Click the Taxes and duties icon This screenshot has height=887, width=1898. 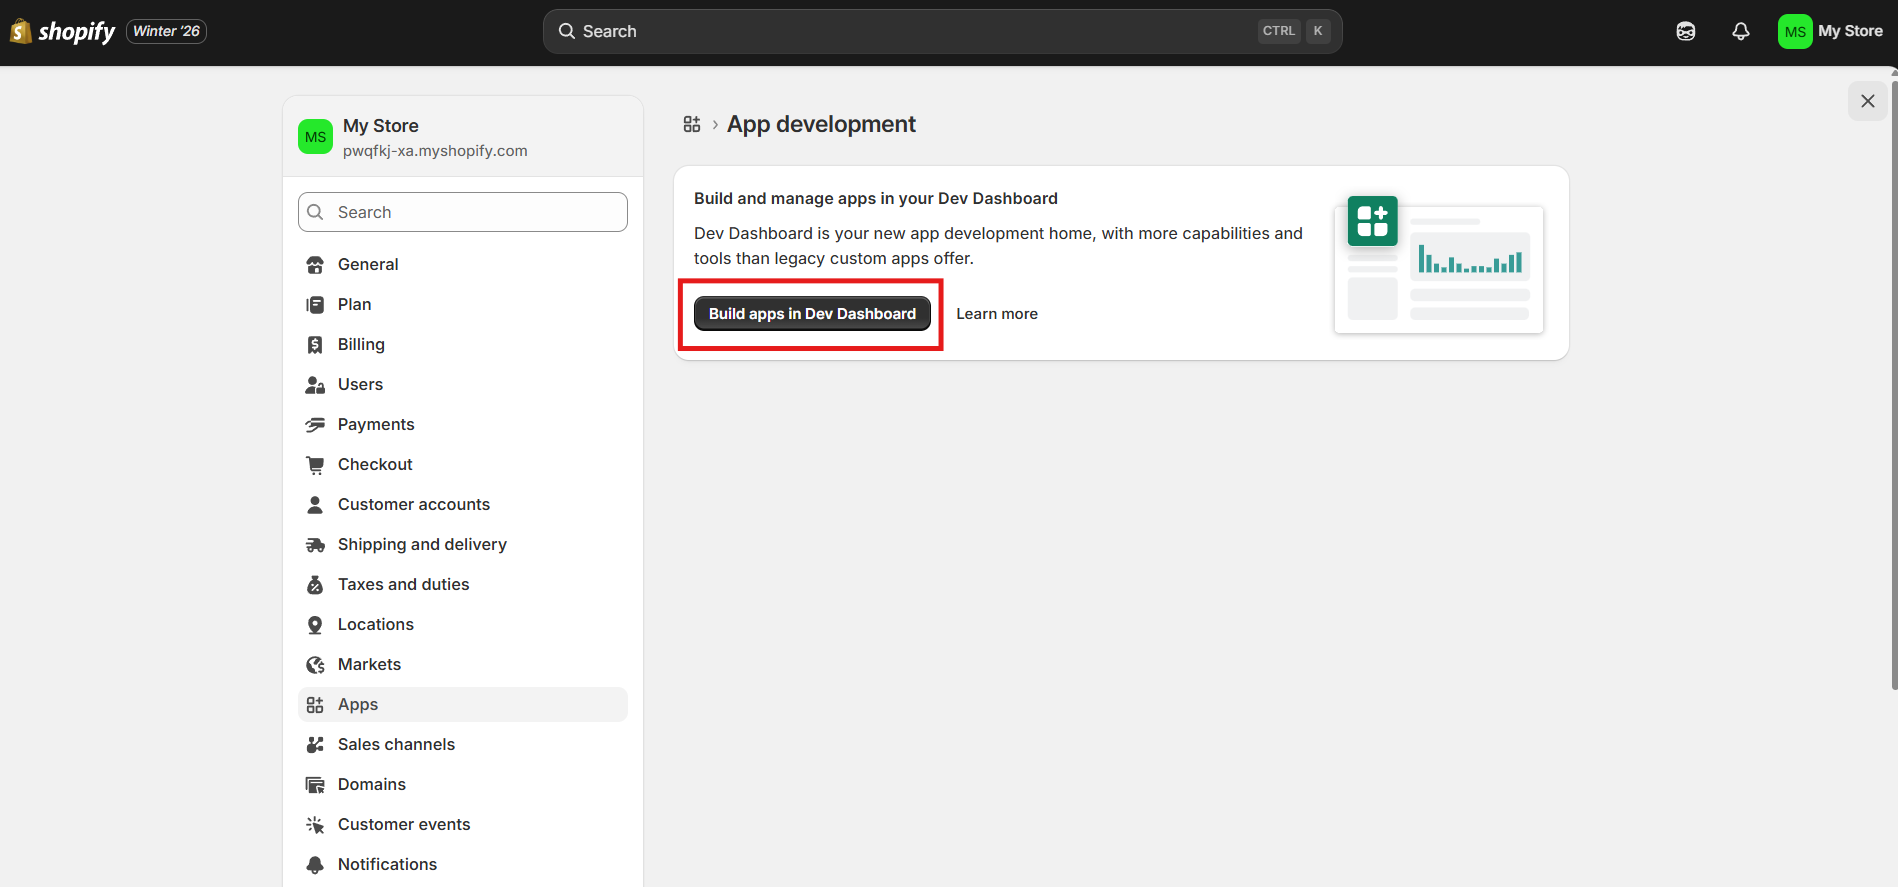(315, 585)
